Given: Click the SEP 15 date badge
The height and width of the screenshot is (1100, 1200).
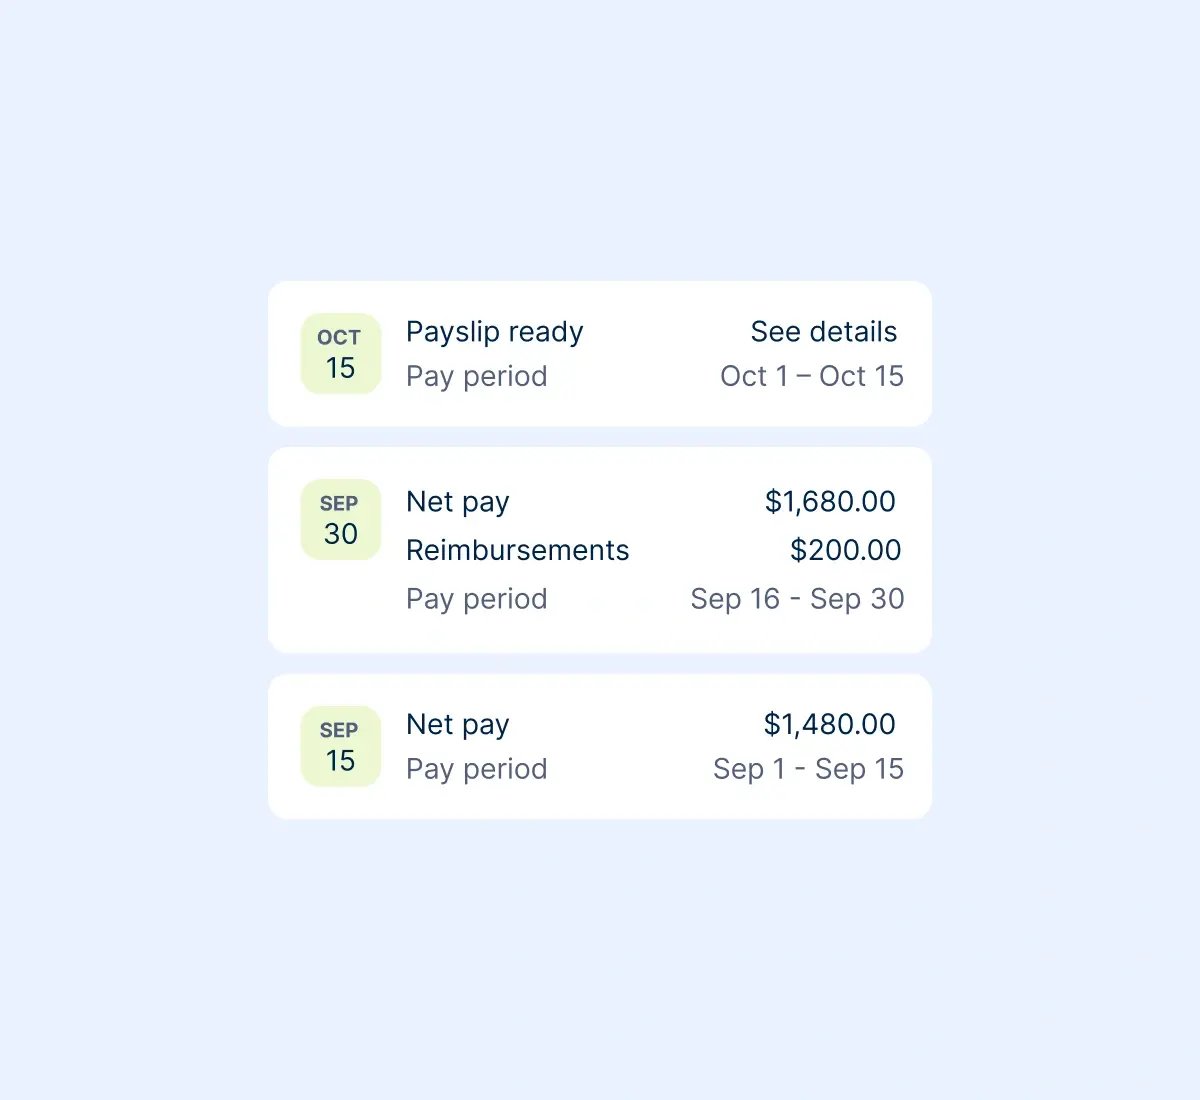Looking at the screenshot, I should point(340,747).
